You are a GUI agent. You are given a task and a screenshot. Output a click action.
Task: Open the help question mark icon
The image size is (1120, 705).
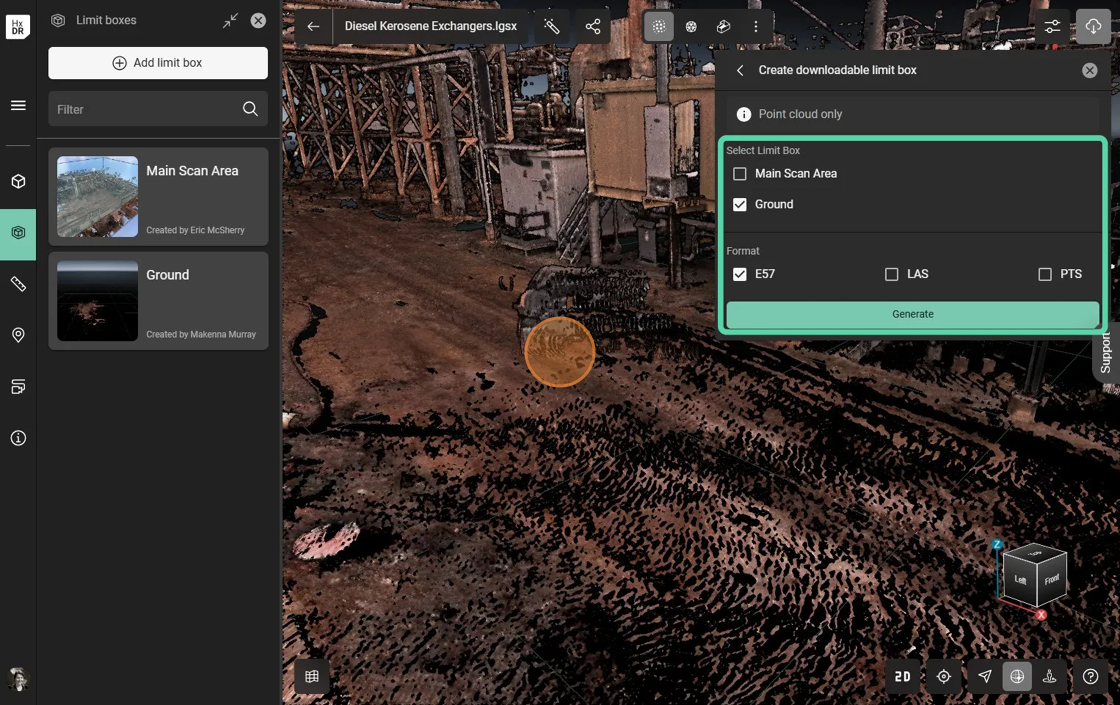tap(1091, 677)
